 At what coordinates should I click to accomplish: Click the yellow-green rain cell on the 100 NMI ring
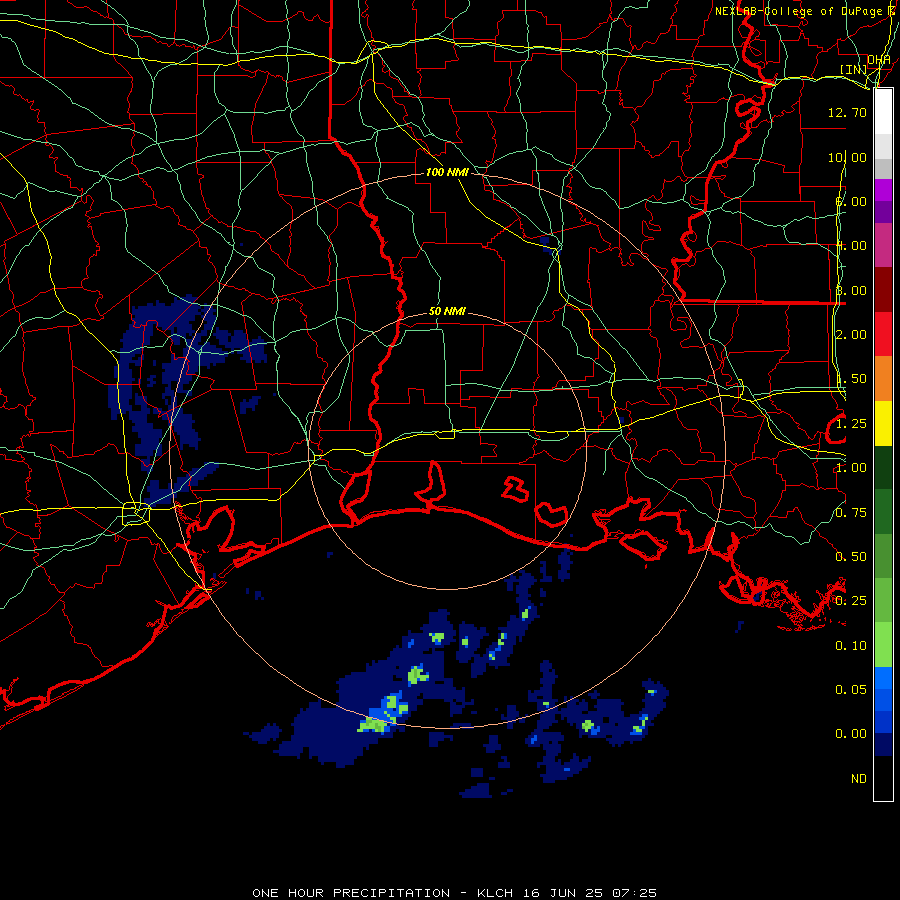[x=373, y=725]
